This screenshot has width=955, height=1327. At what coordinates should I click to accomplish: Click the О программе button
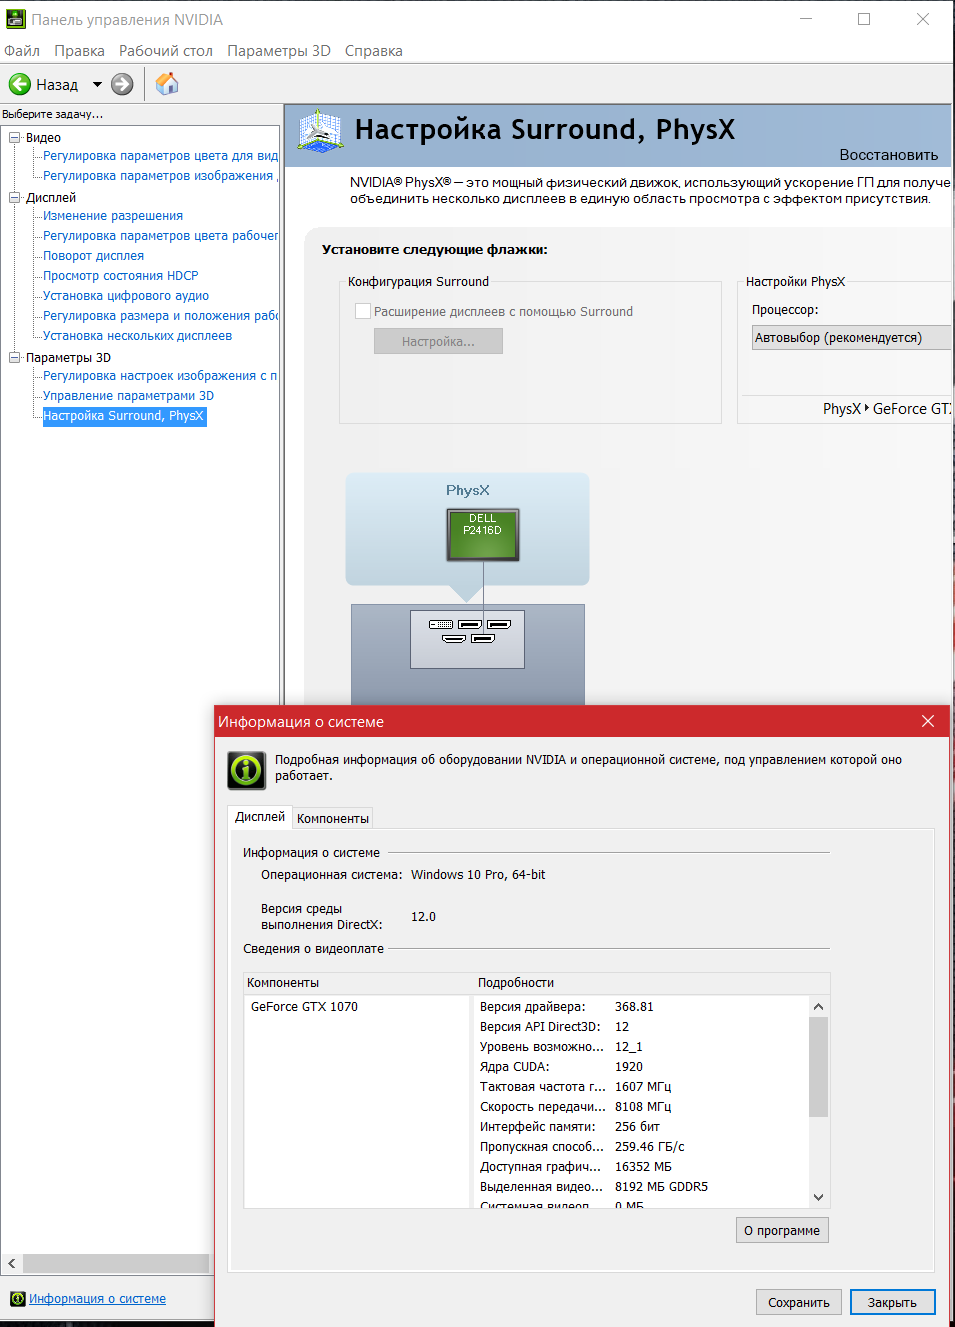coord(782,1230)
